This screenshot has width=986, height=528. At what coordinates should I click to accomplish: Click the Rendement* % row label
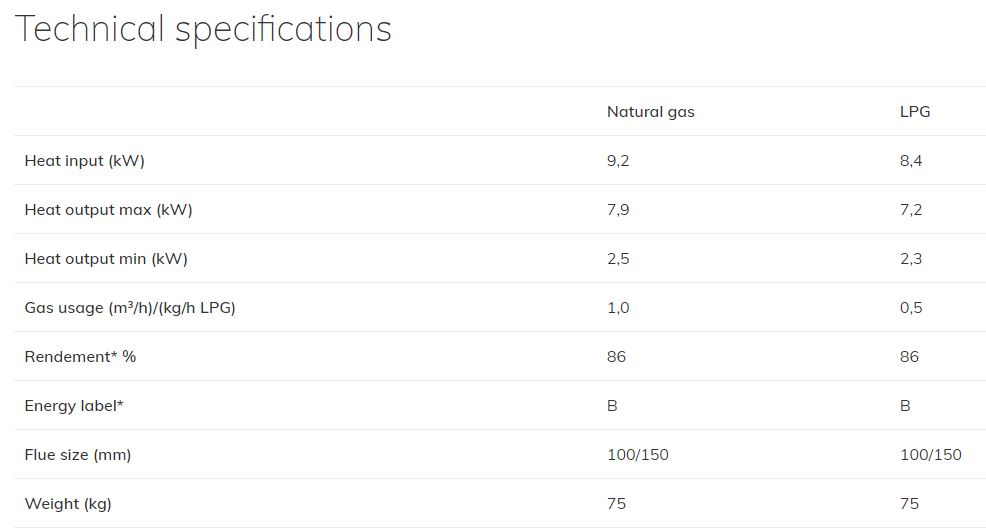tap(80, 356)
